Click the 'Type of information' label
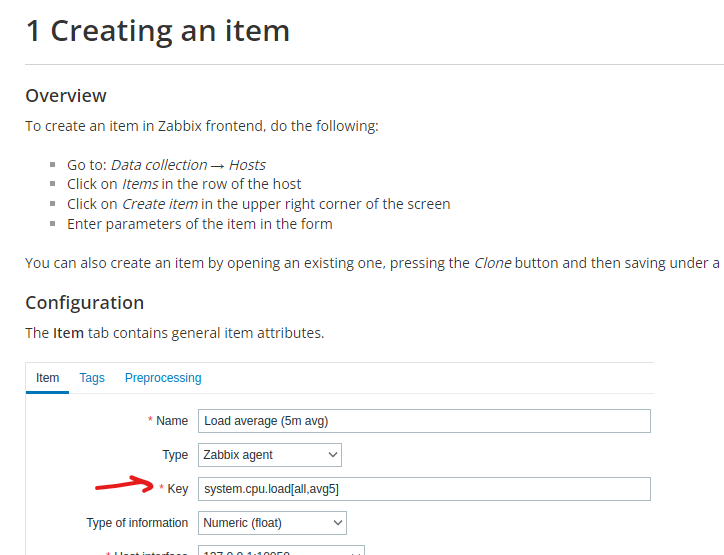Image resolution: width=724 pixels, height=555 pixels. (137, 523)
